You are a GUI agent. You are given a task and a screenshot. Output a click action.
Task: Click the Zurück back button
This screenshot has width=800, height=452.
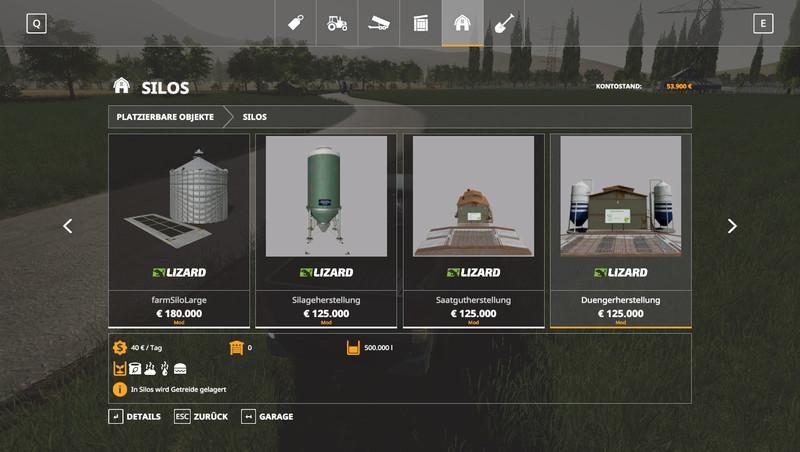click(x=201, y=417)
